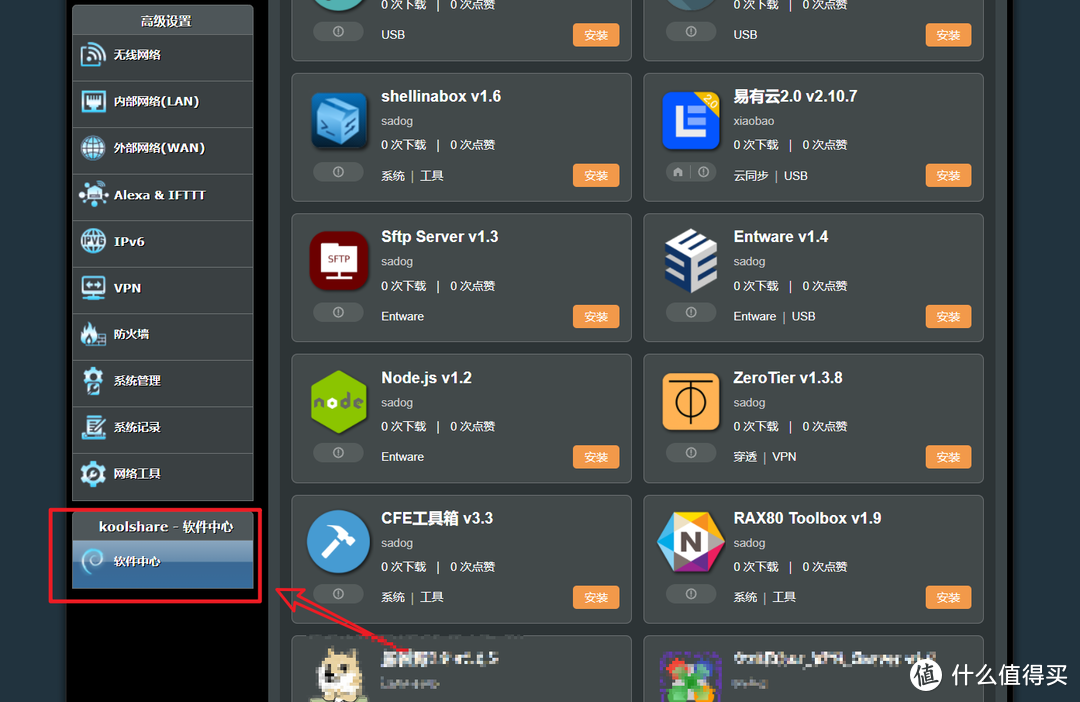
Task: Click the VPN tag on ZeroTier
Action: [x=784, y=457]
